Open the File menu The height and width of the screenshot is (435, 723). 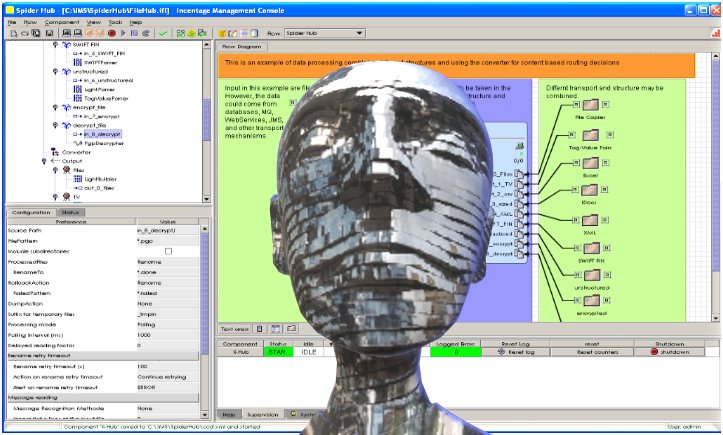pyautogui.click(x=12, y=22)
